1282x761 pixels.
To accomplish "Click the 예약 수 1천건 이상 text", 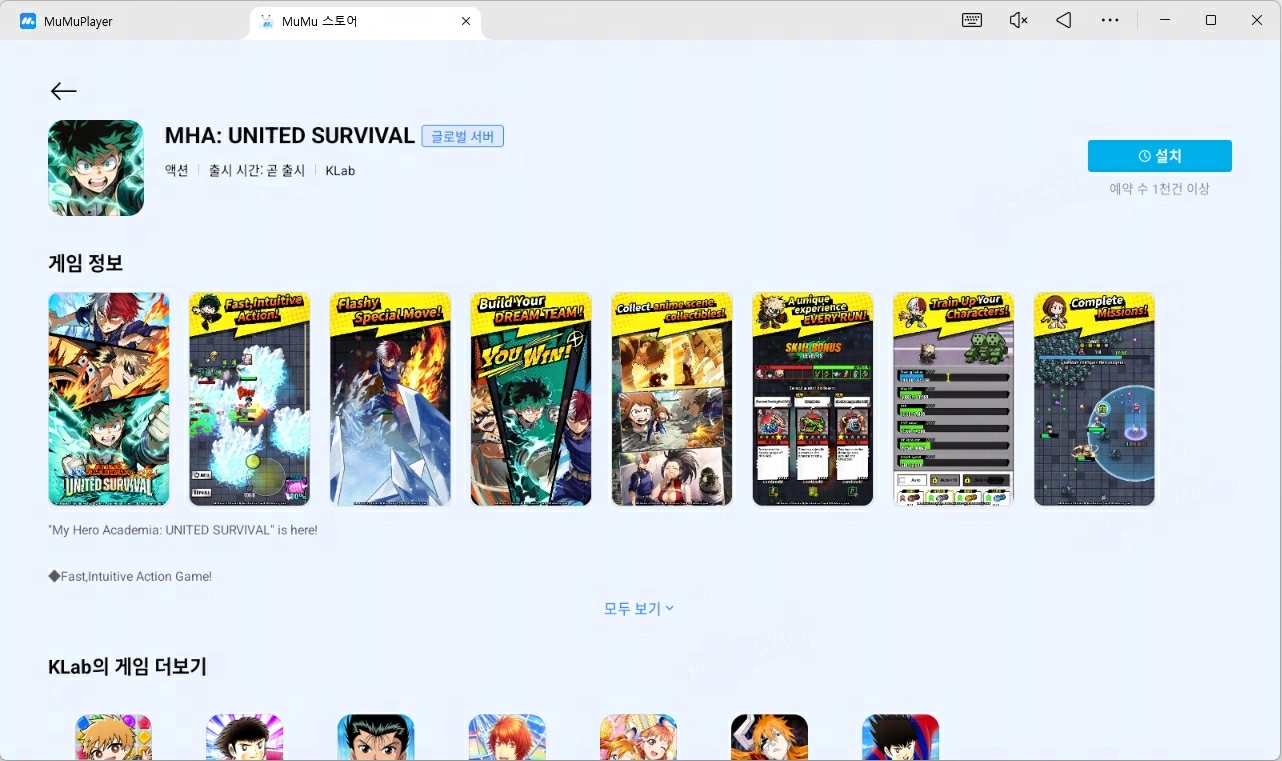I will point(1160,188).
